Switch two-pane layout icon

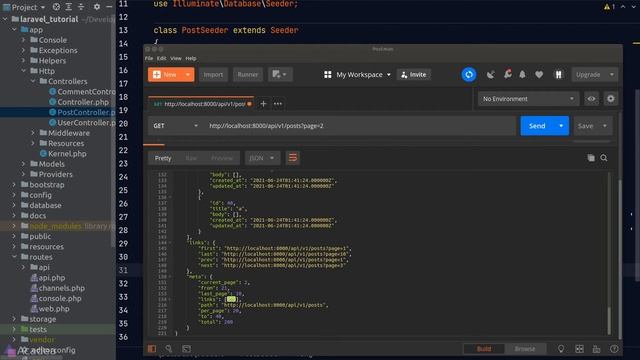pos(579,349)
